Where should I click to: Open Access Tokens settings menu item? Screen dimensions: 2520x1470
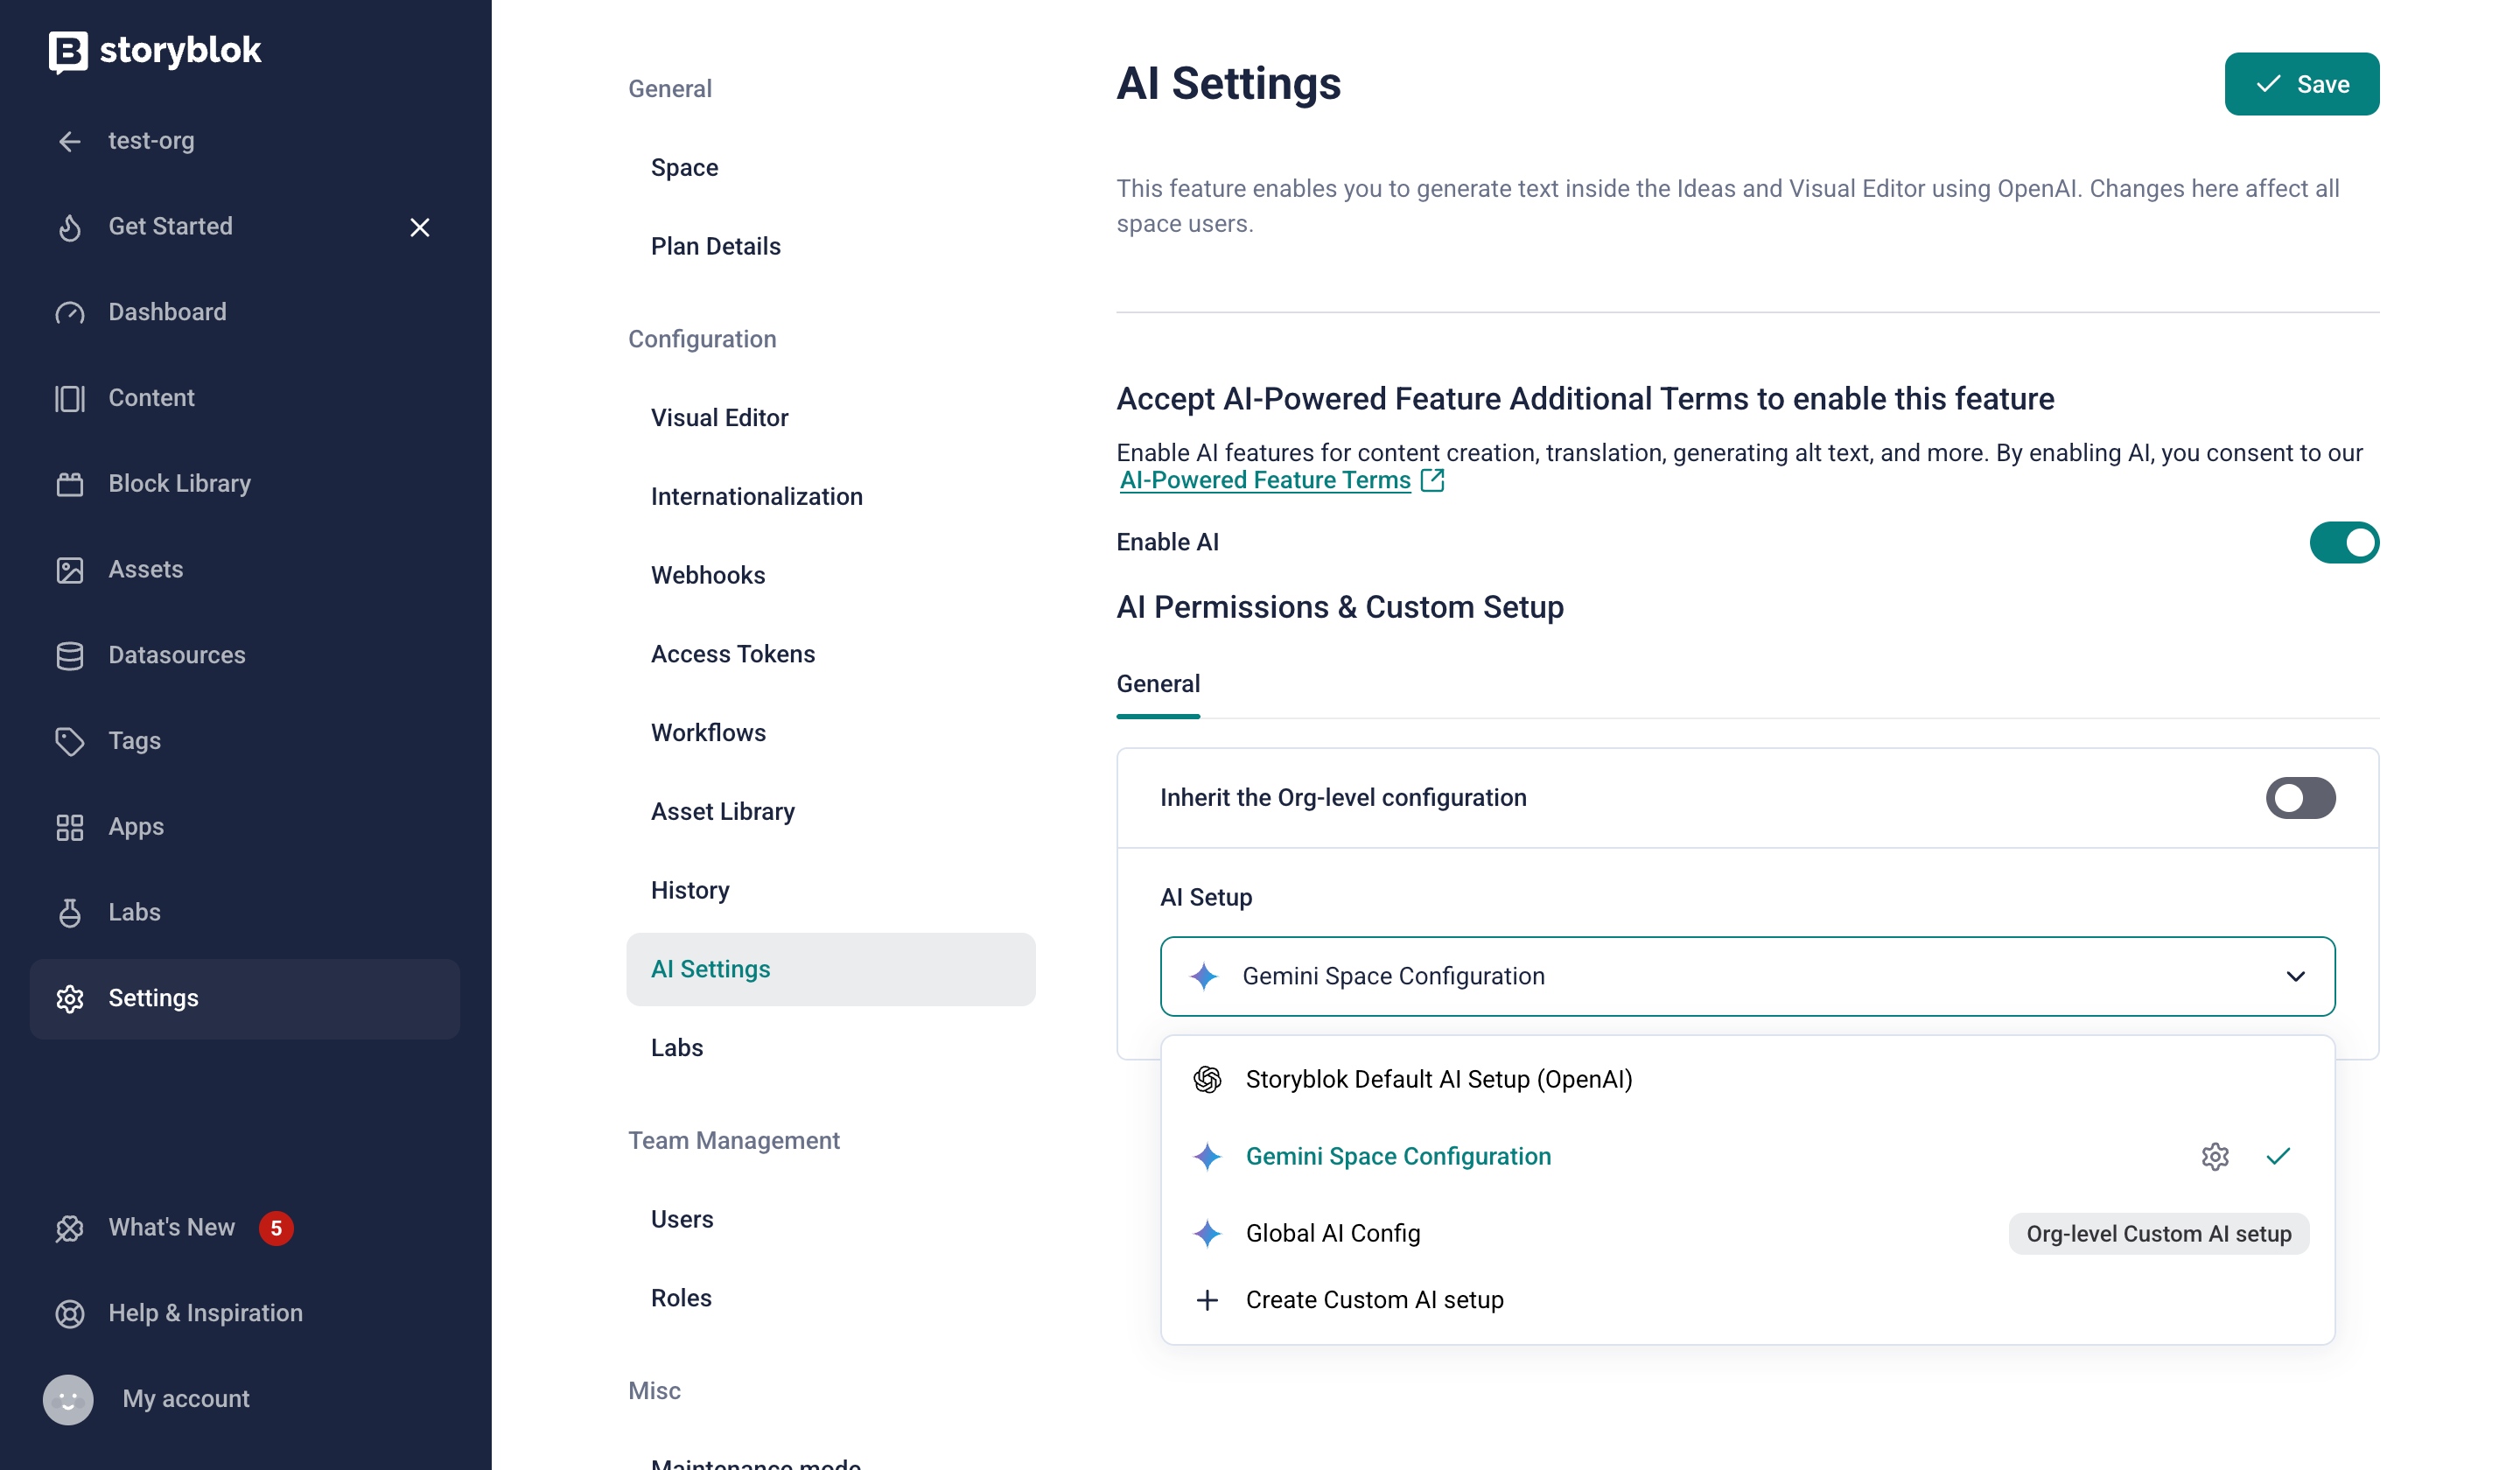(732, 654)
